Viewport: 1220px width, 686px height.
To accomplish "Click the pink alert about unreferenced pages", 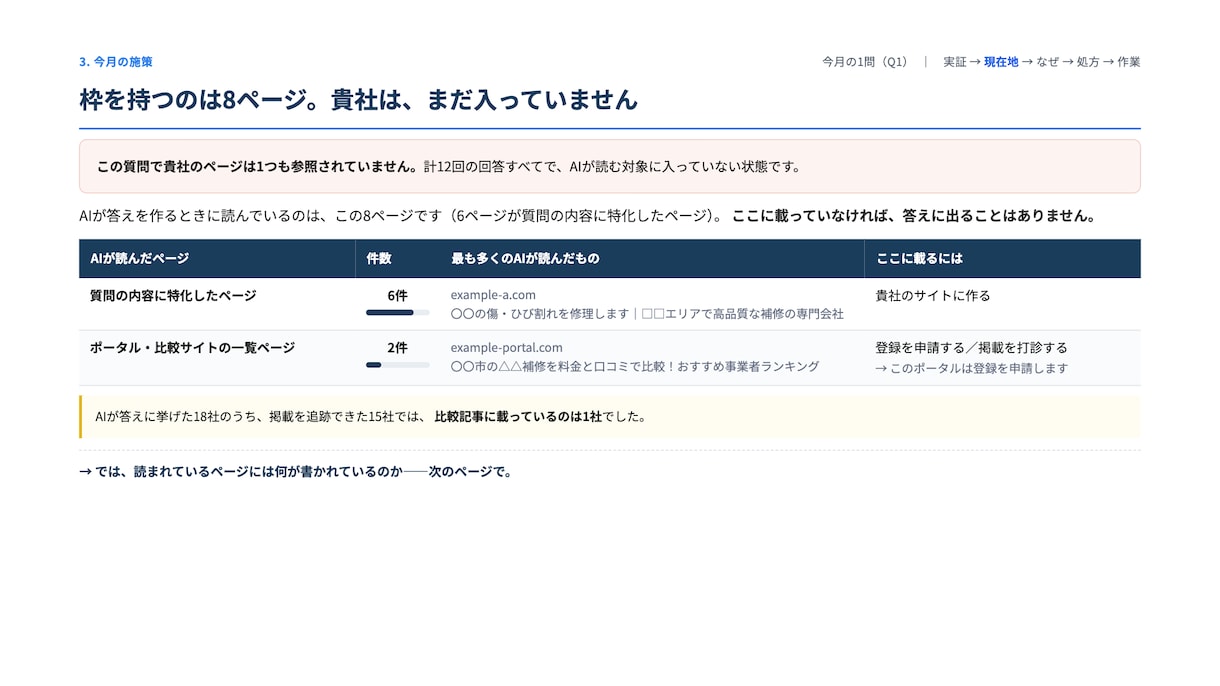I will (610, 166).
